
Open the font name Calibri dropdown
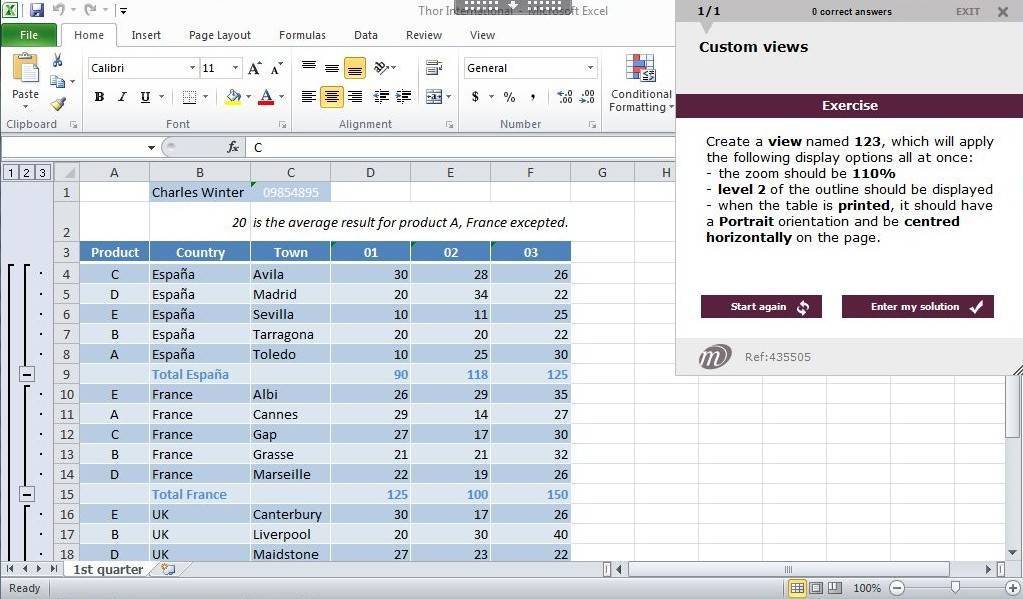192,68
